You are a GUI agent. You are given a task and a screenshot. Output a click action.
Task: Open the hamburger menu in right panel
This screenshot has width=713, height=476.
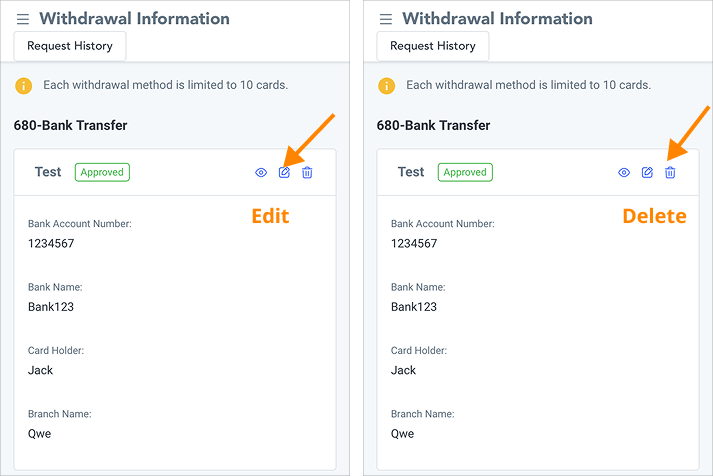click(x=386, y=19)
